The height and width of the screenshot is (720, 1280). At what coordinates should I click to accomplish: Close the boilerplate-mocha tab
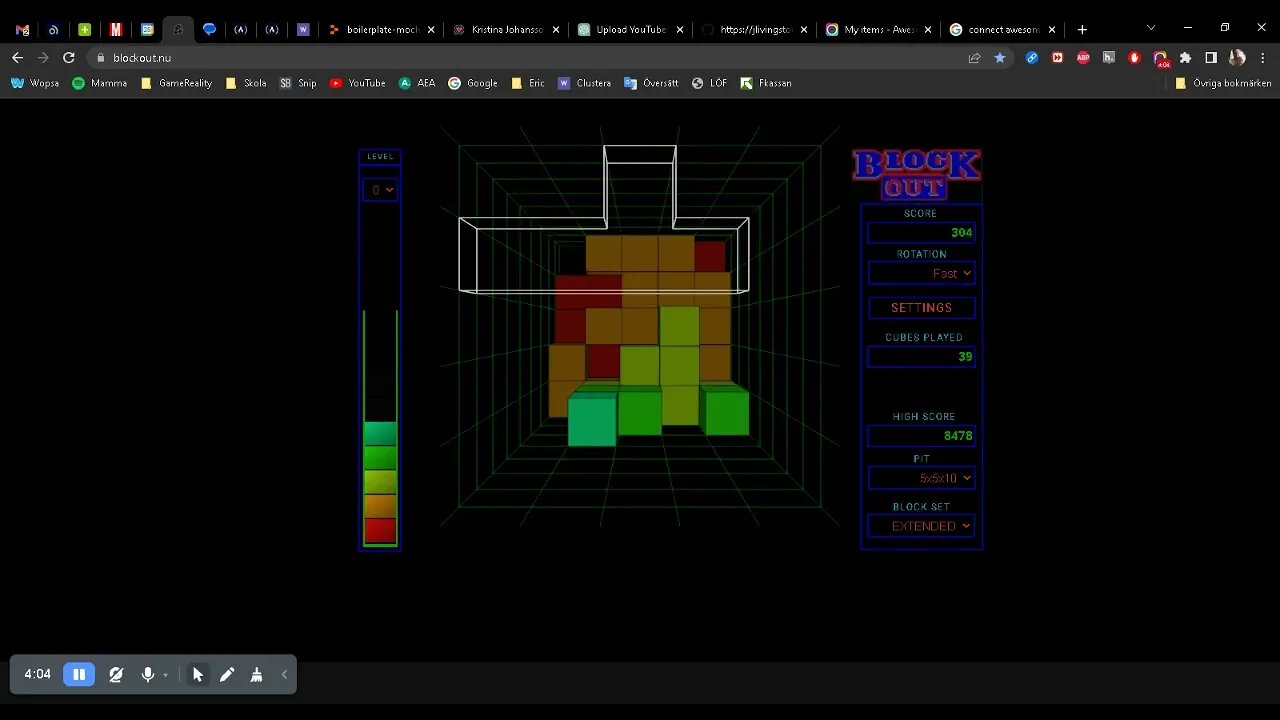tap(431, 30)
